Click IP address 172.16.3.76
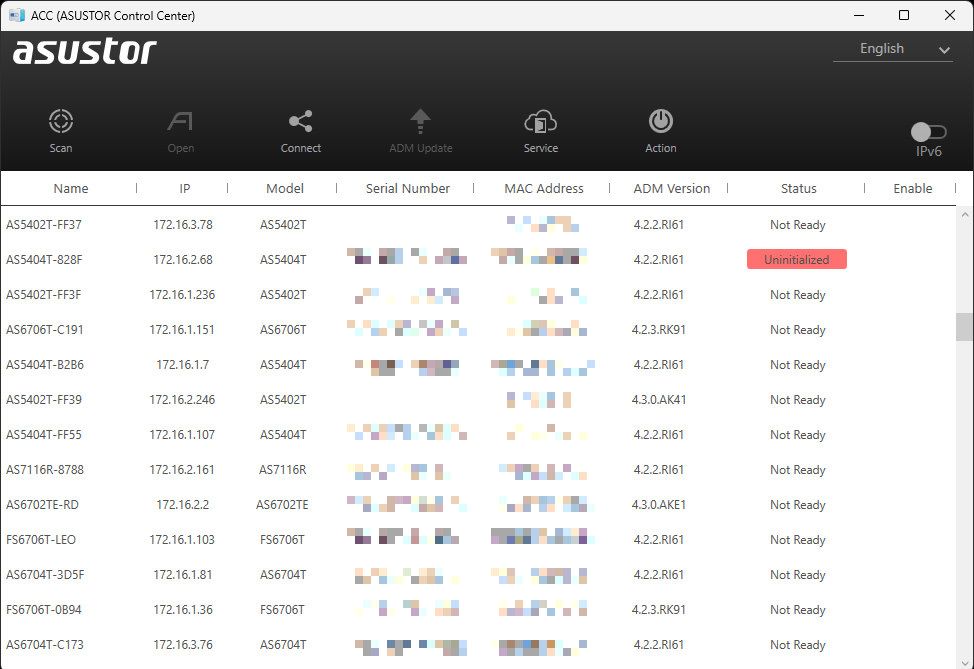The image size is (974, 669). 183,645
